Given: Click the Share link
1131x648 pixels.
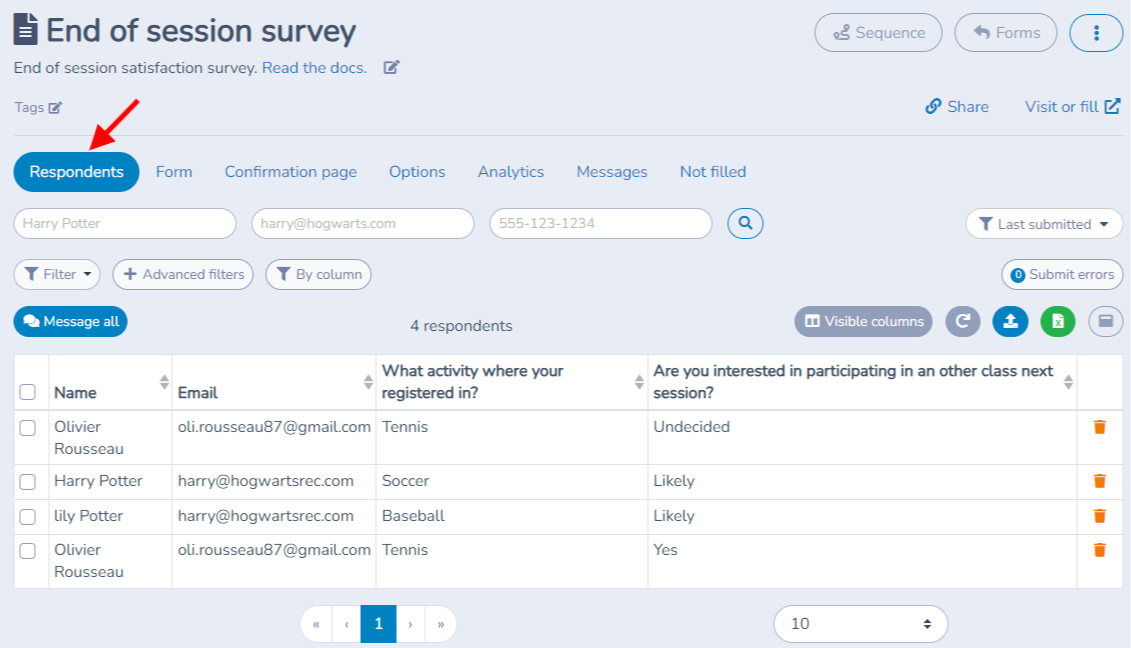Looking at the screenshot, I should [956, 107].
